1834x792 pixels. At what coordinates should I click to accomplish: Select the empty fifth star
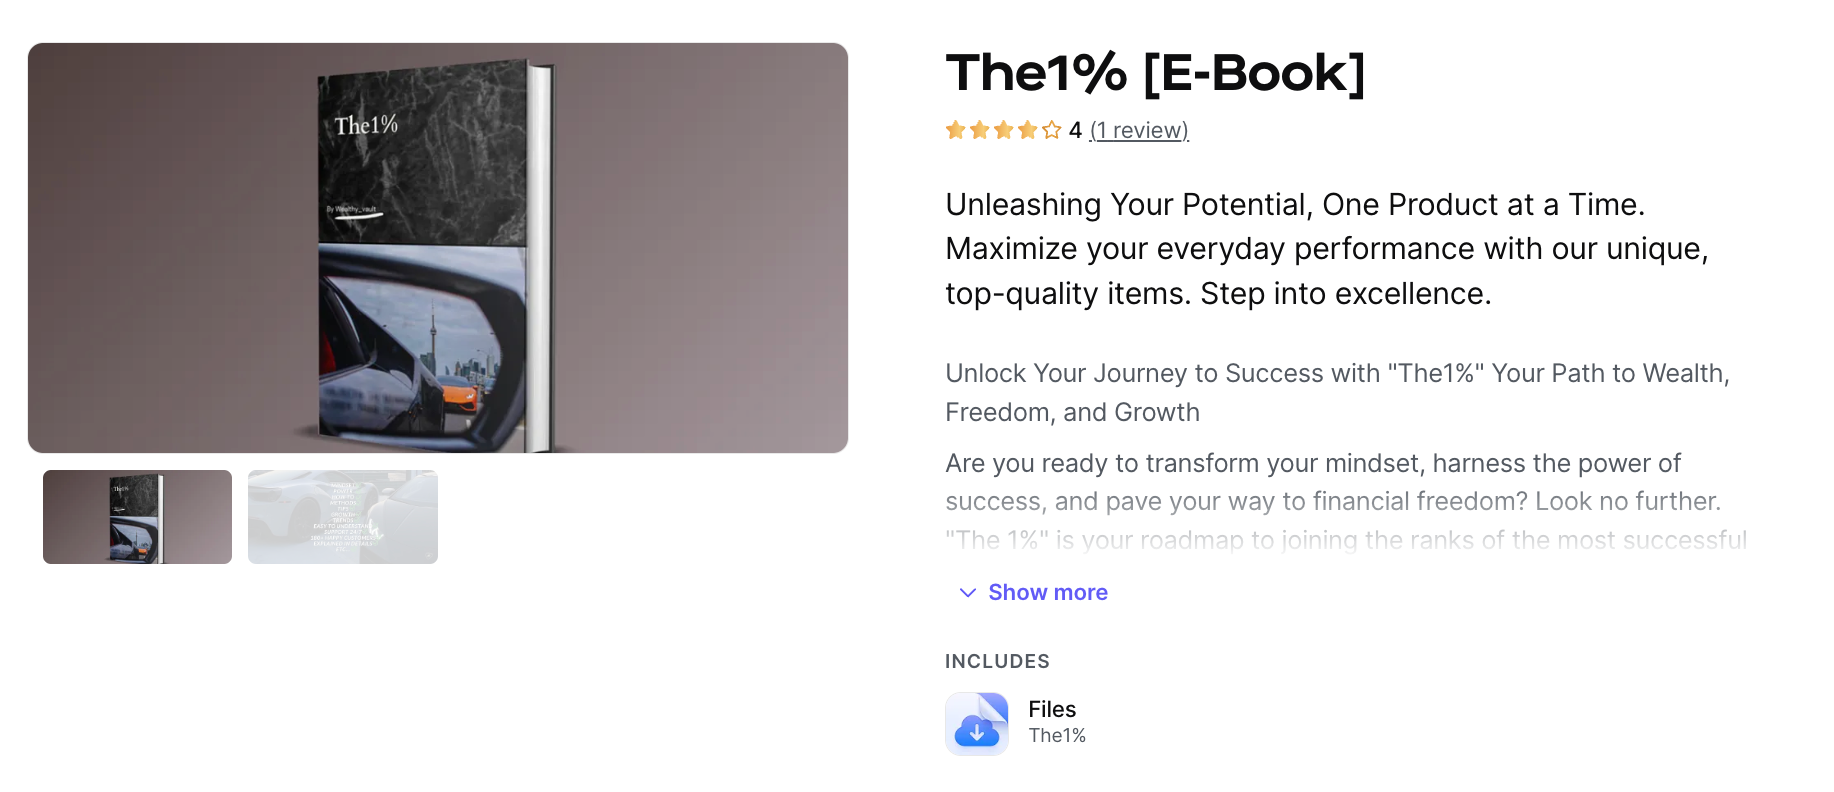1051,129
